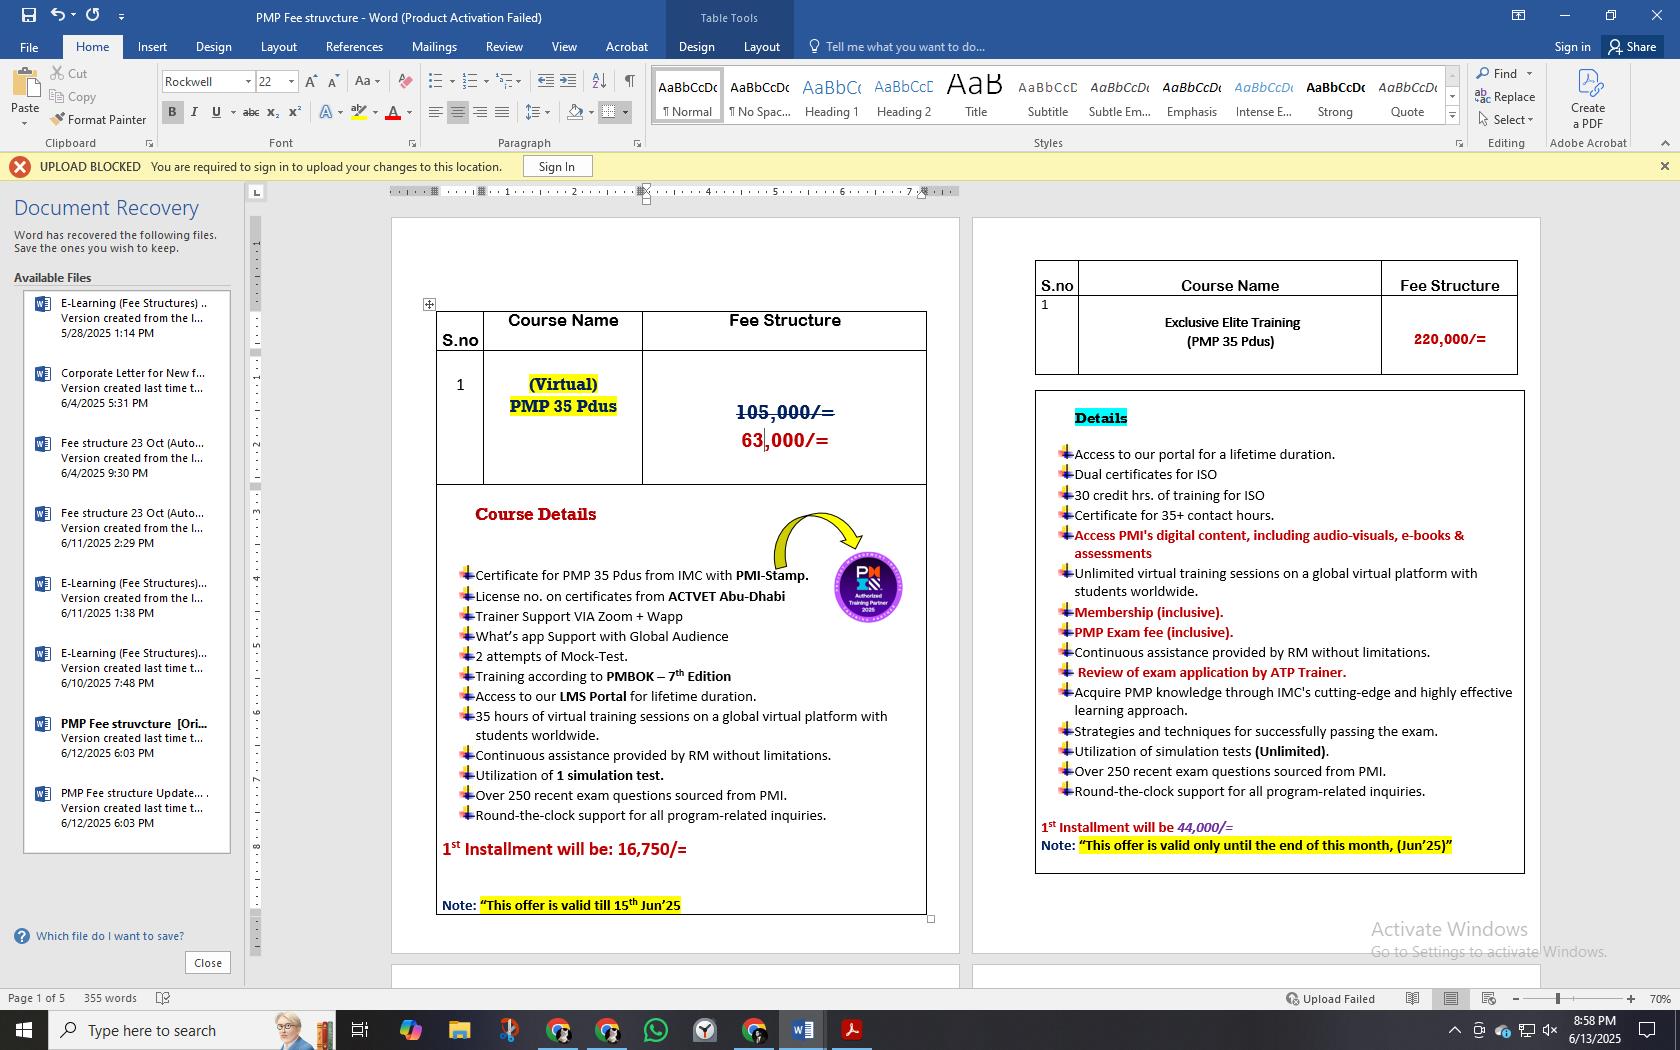Screen dimensions: 1680x1050
Task: Open the font name dropdown
Action: [x=247, y=82]
